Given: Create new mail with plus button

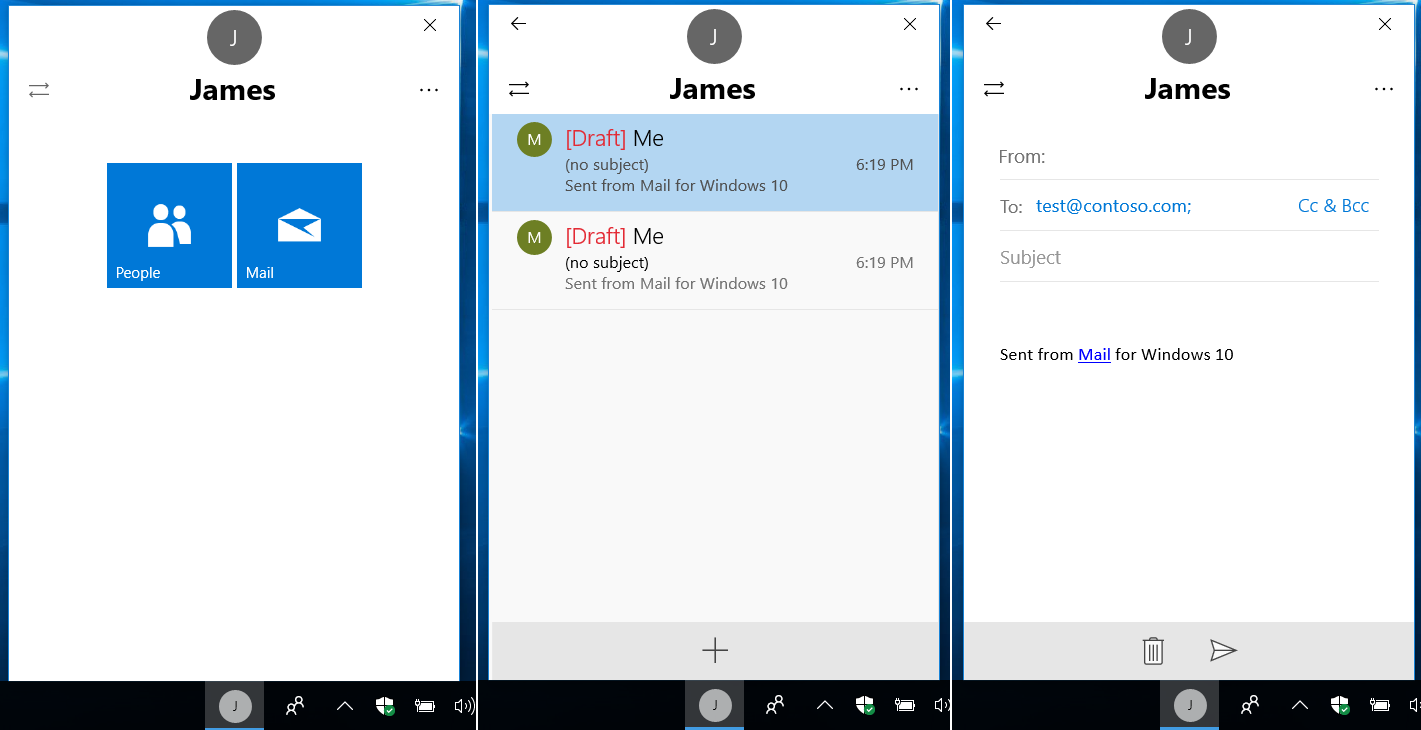Looking at the screenshot, I should [715, 651].
